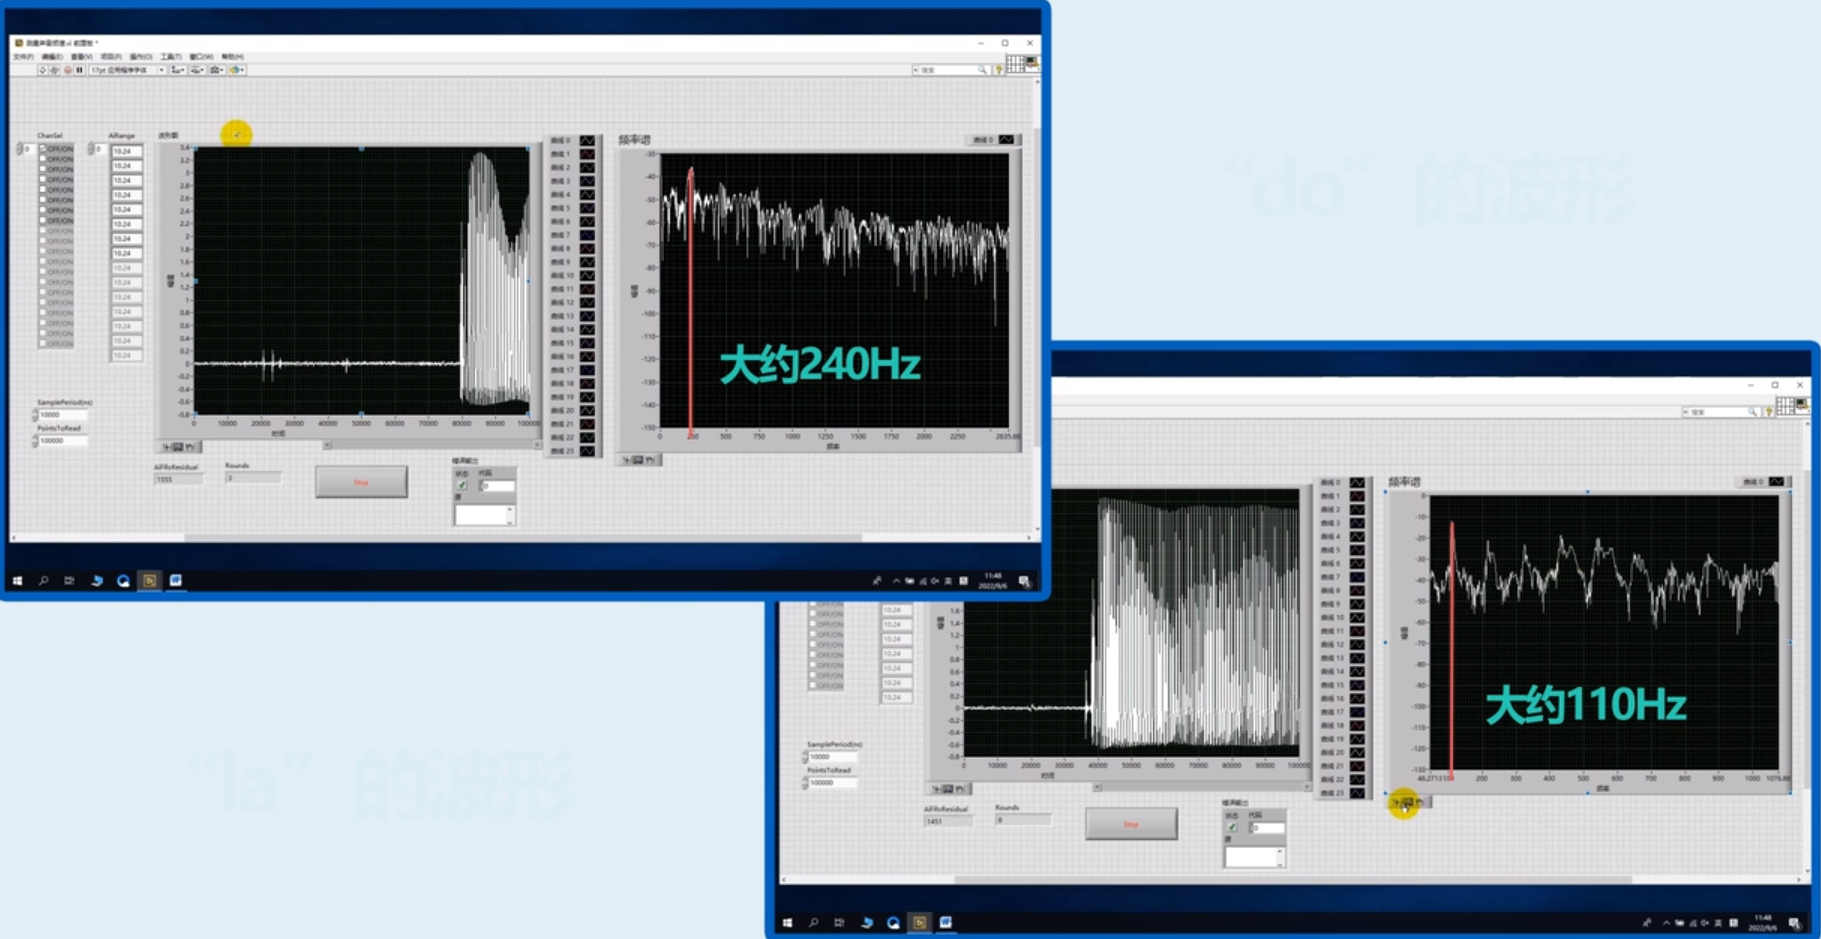
Task: Click the 240Hz waveform graph's horizontal scrollbar
Action: [431, 445]
